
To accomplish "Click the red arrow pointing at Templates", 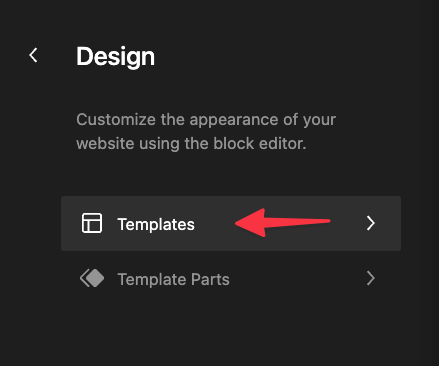I will click(x=283, y=223).
